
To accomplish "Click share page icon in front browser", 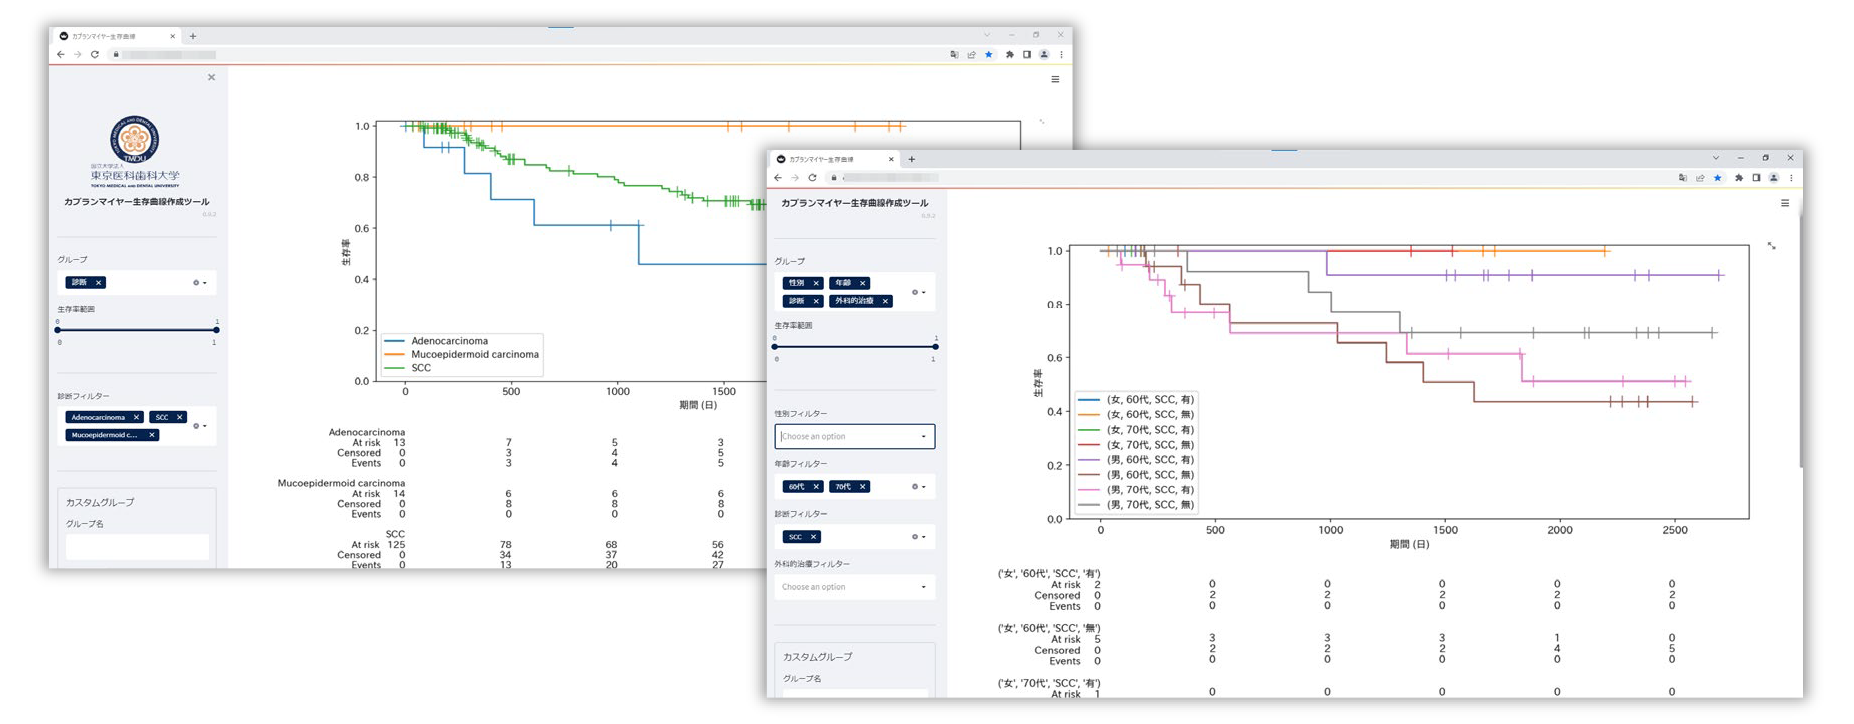I will pos(1700,178).
